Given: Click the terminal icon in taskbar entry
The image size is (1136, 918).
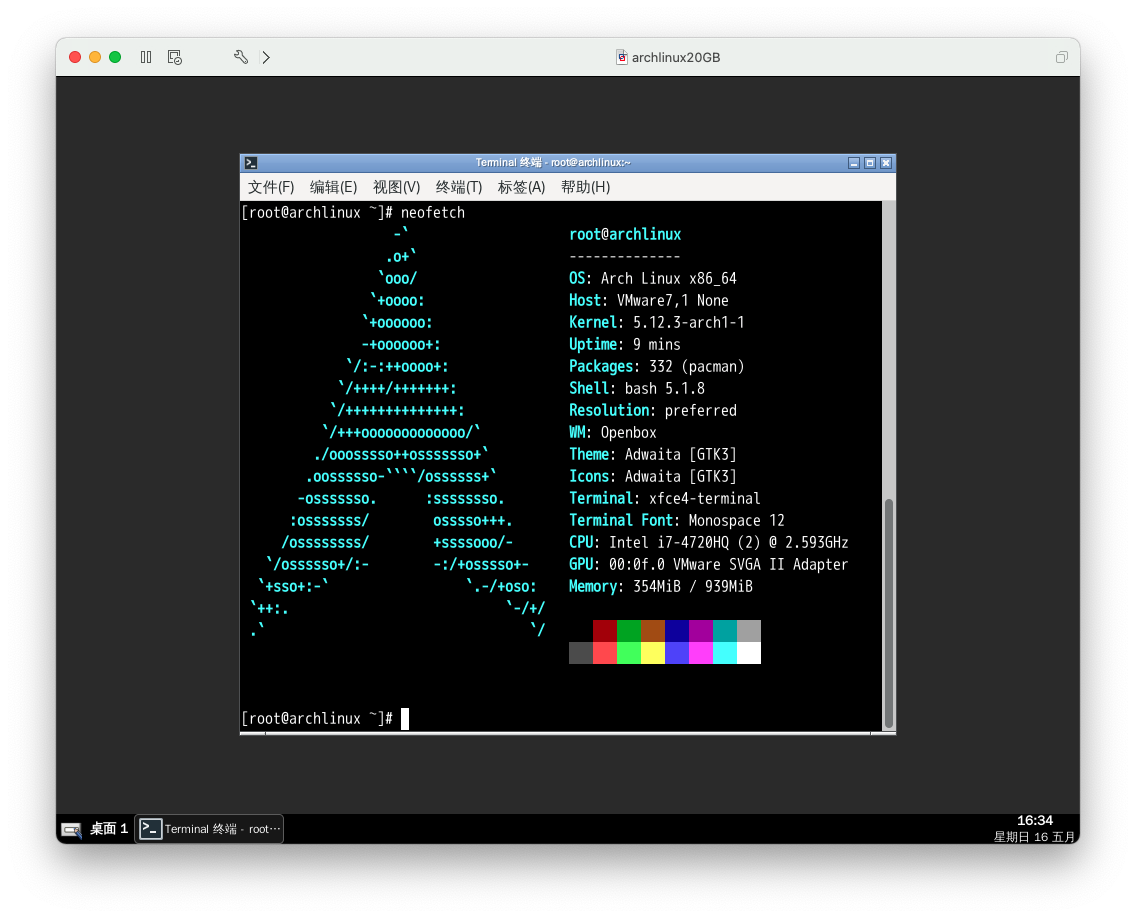Looking at the screenshot, I should point(150,829).
